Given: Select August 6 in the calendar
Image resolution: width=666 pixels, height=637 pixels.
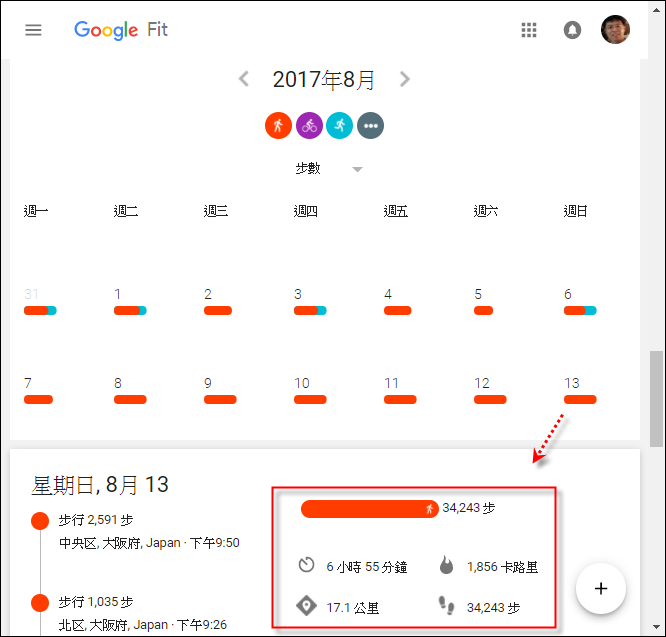Looking at the screenshot, I should coord(568,294).
